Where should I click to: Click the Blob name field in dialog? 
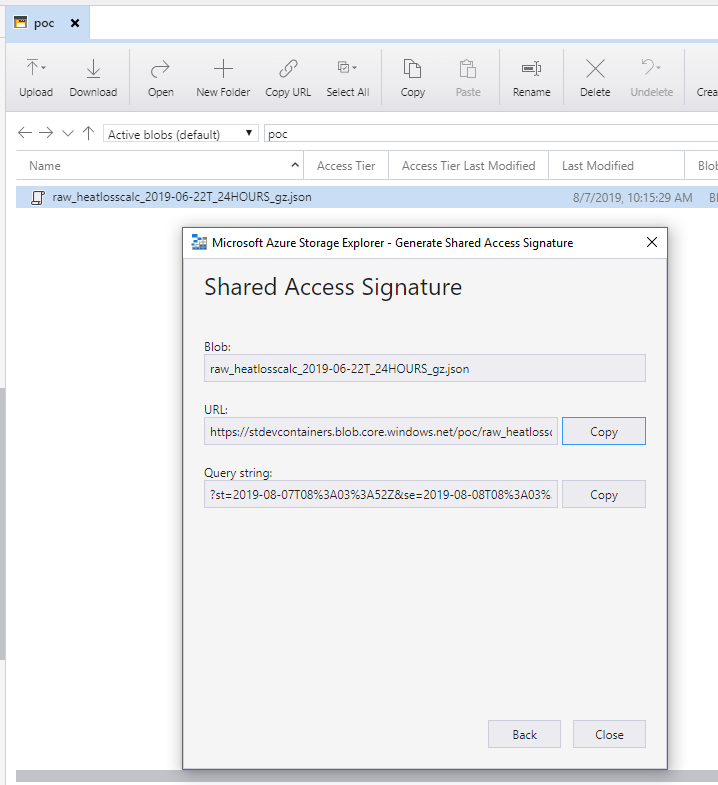(x=425, y=368)
